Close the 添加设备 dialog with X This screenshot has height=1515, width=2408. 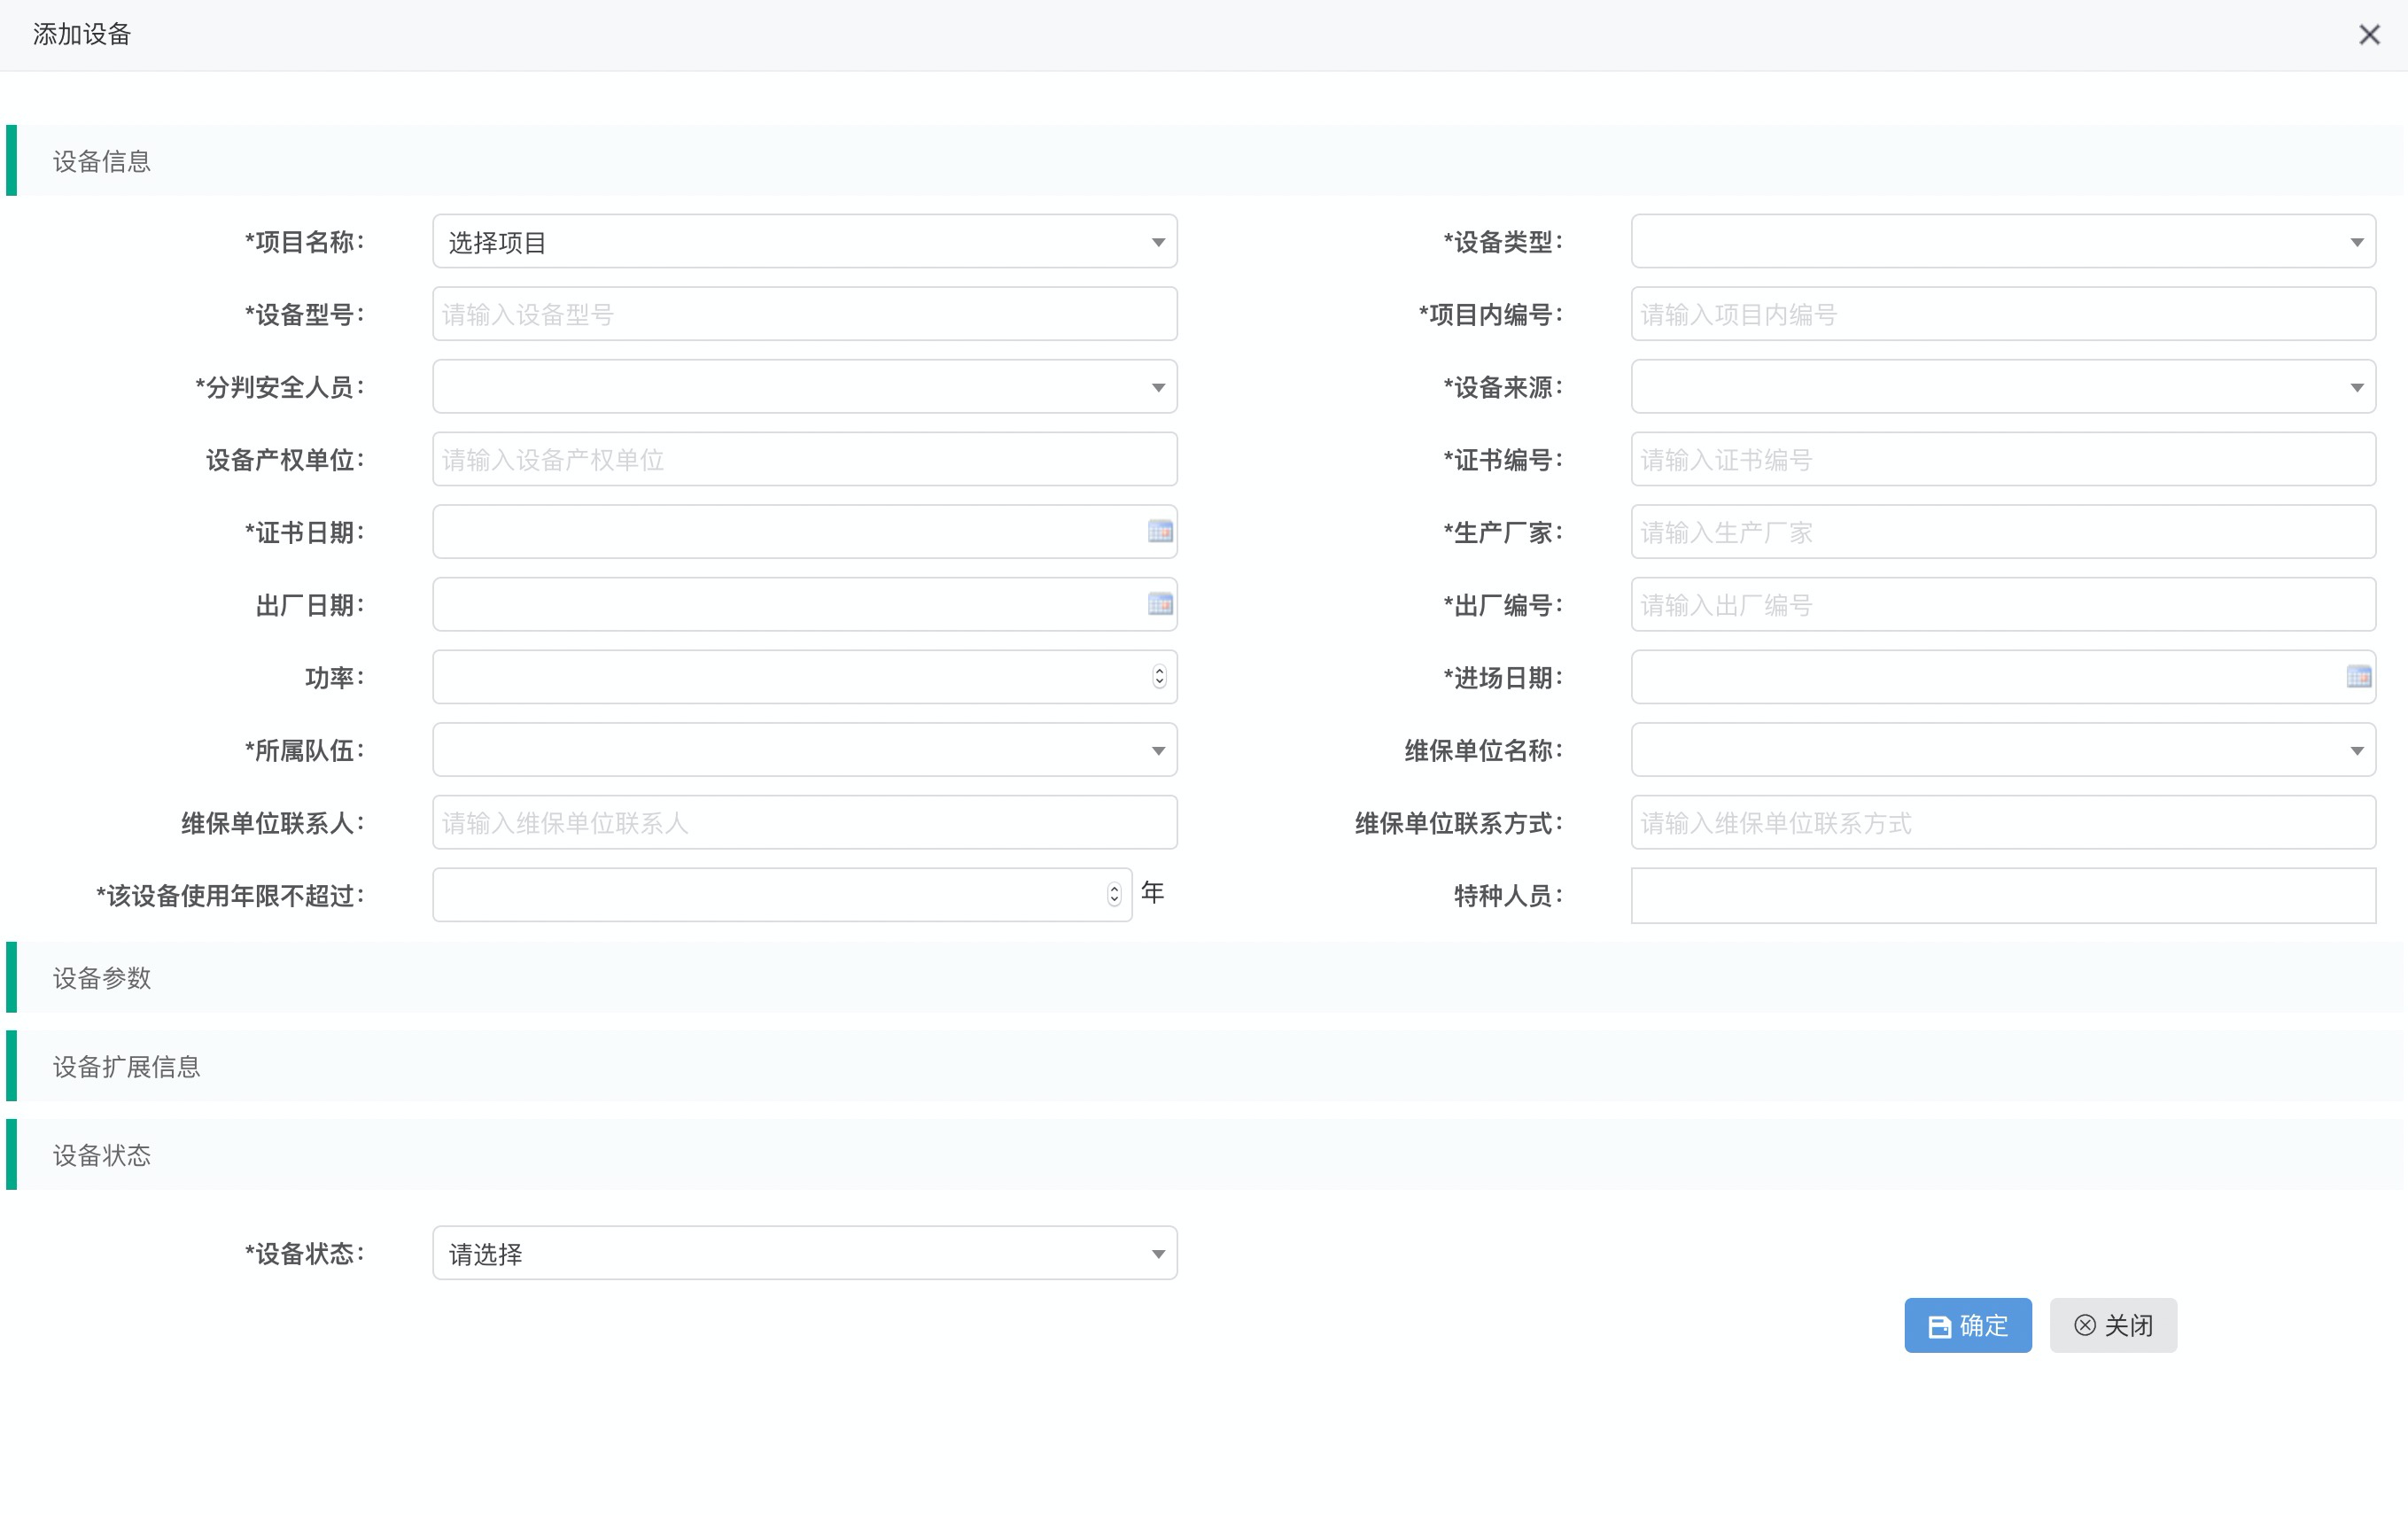pos(2369,35)
